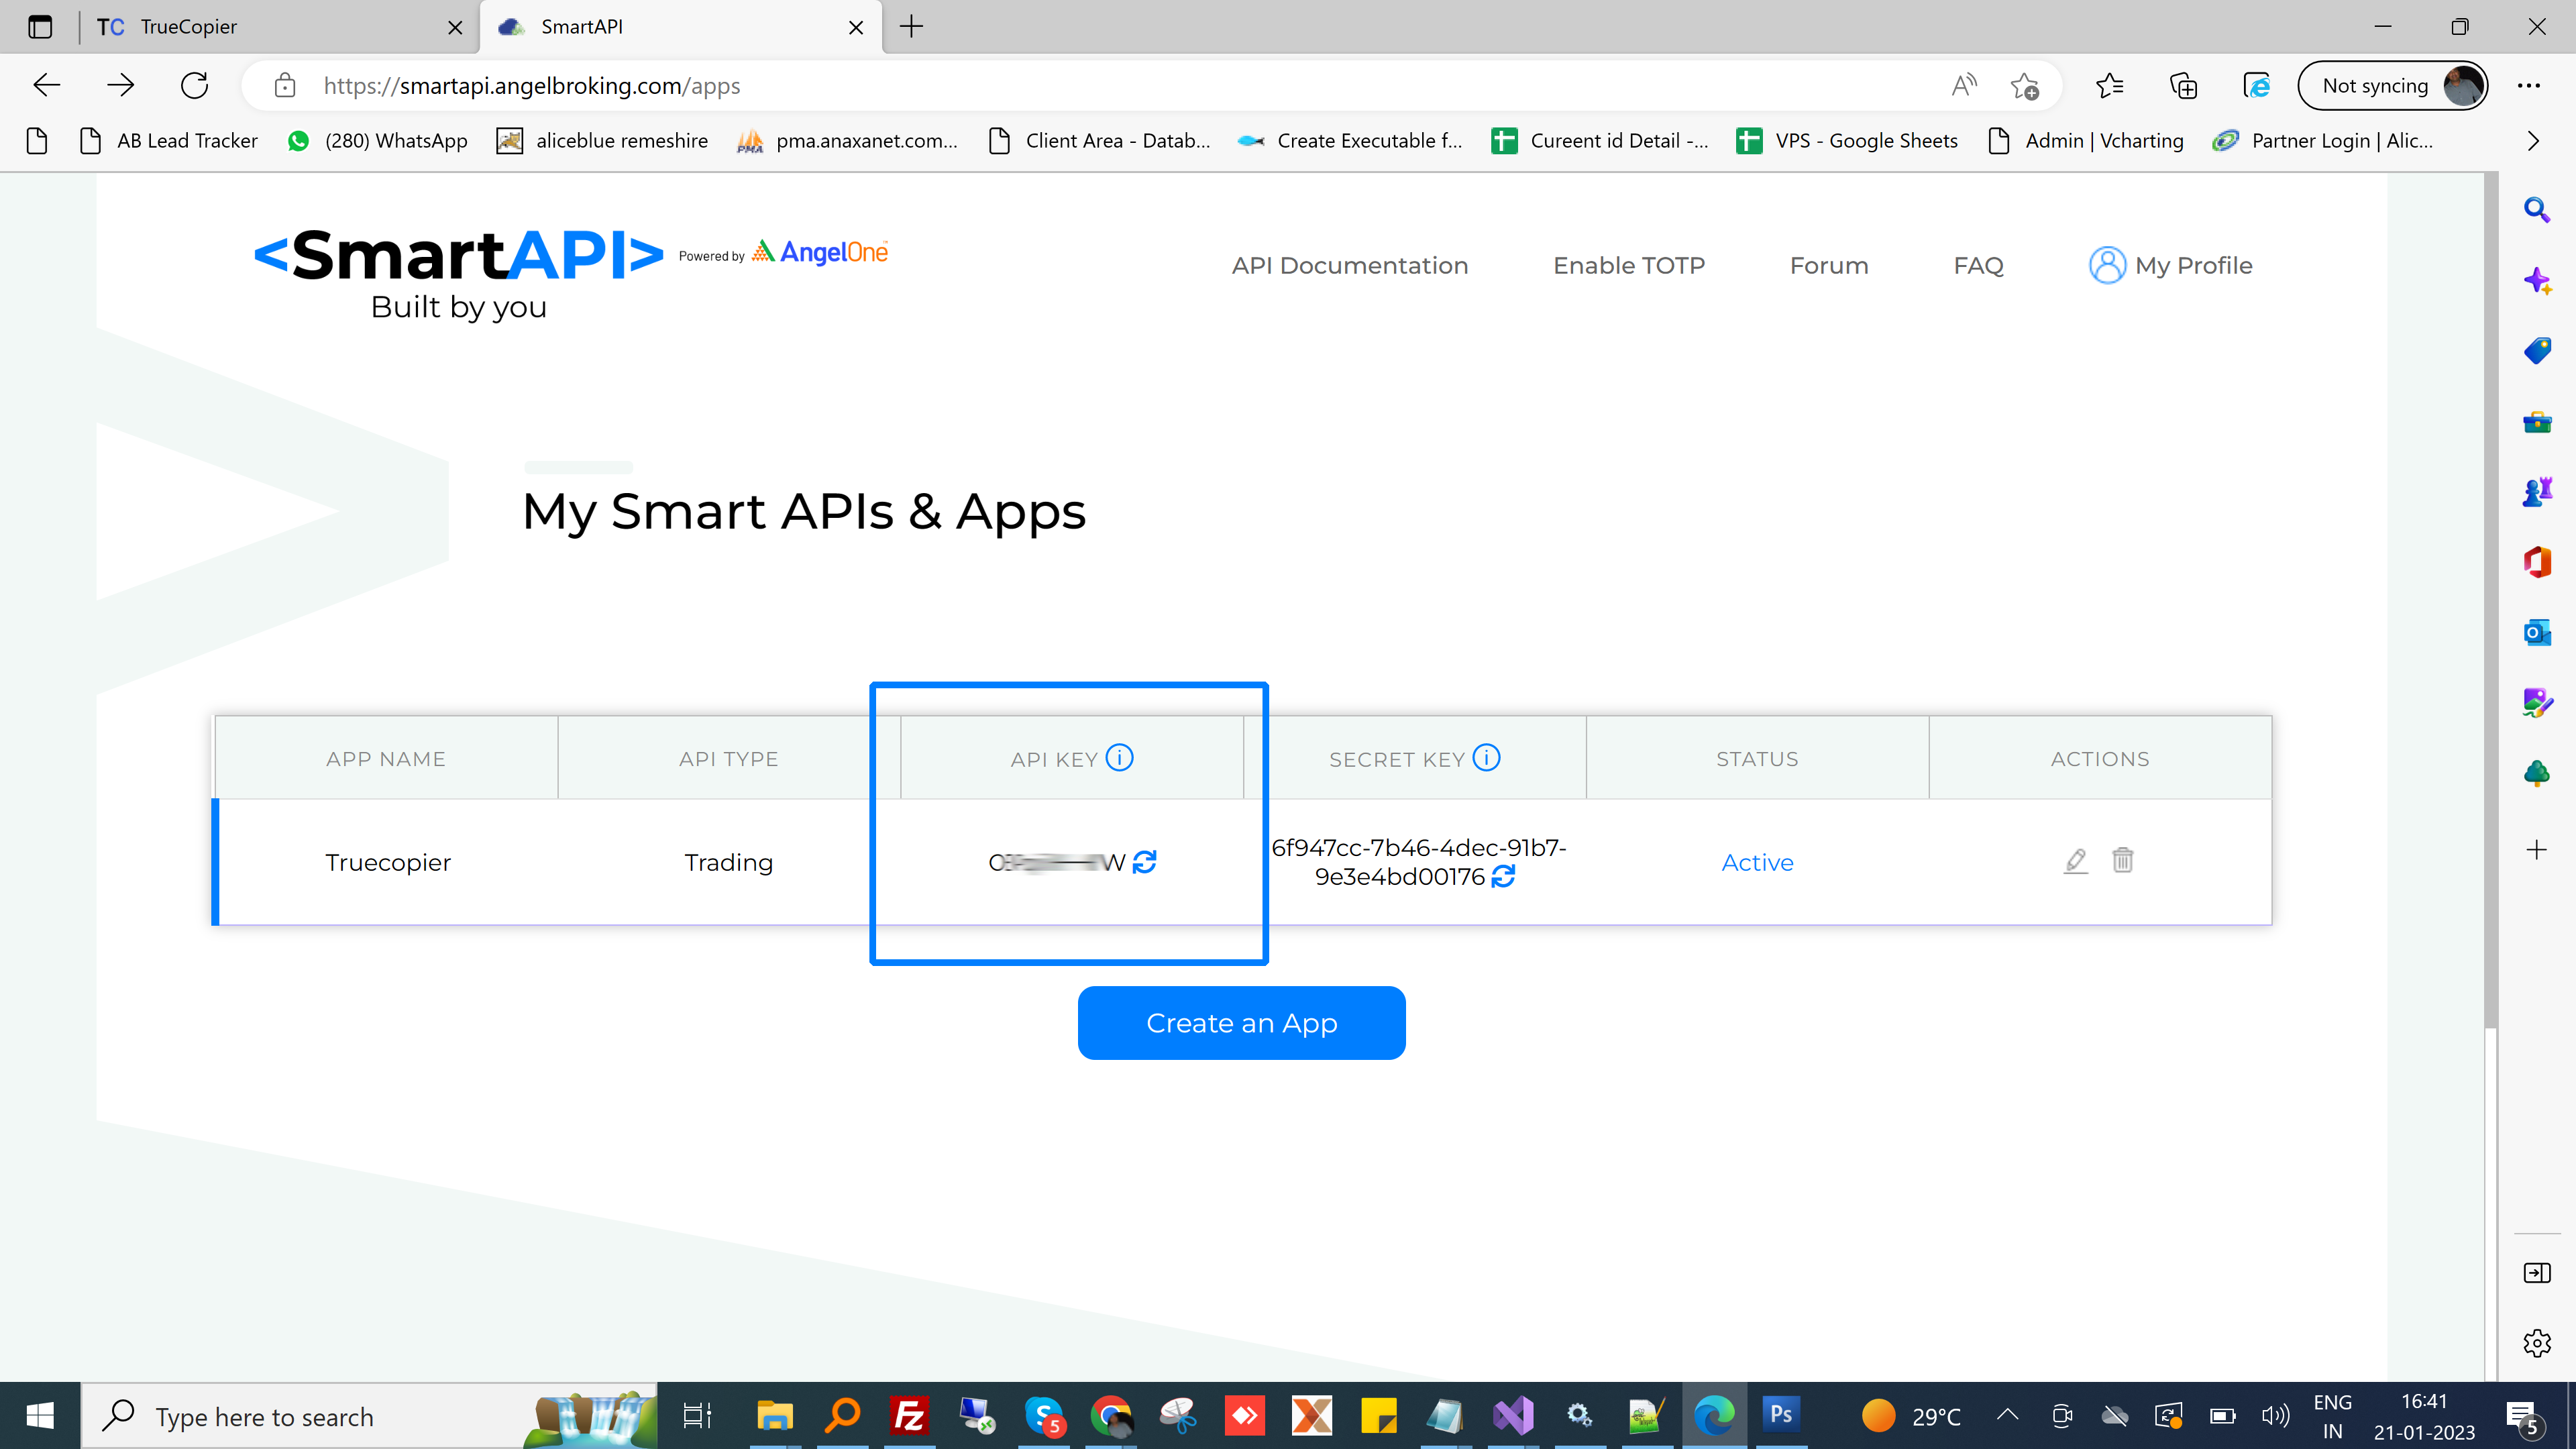Screen dimensions: 2576x1449
Task: Open Photoshop from taskbar
Action: 1781,1416
